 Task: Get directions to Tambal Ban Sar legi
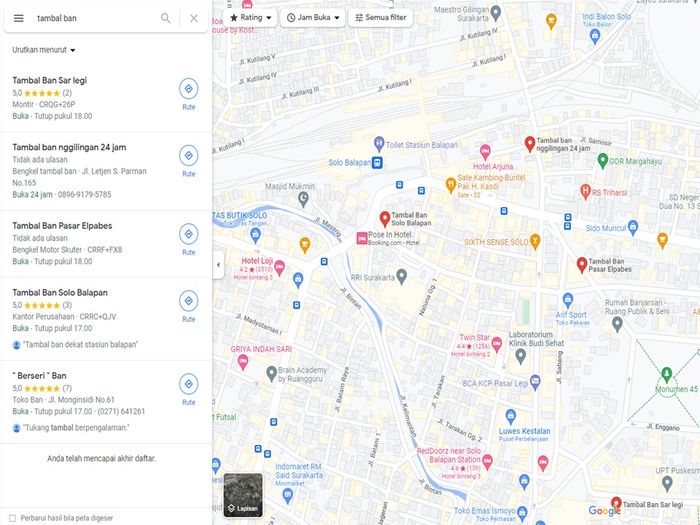pyautogui.click(x=188, y=89)
